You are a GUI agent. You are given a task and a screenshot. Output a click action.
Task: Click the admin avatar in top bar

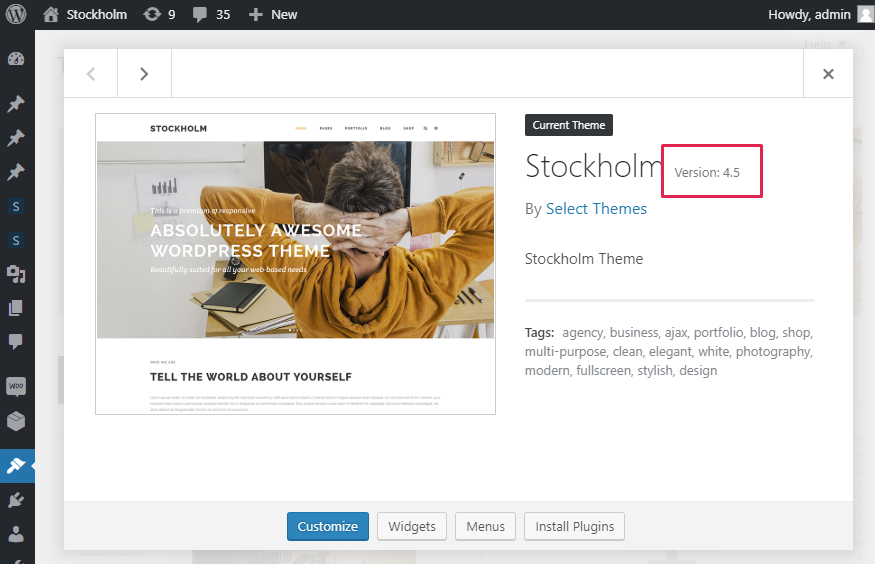click(865, 15)
